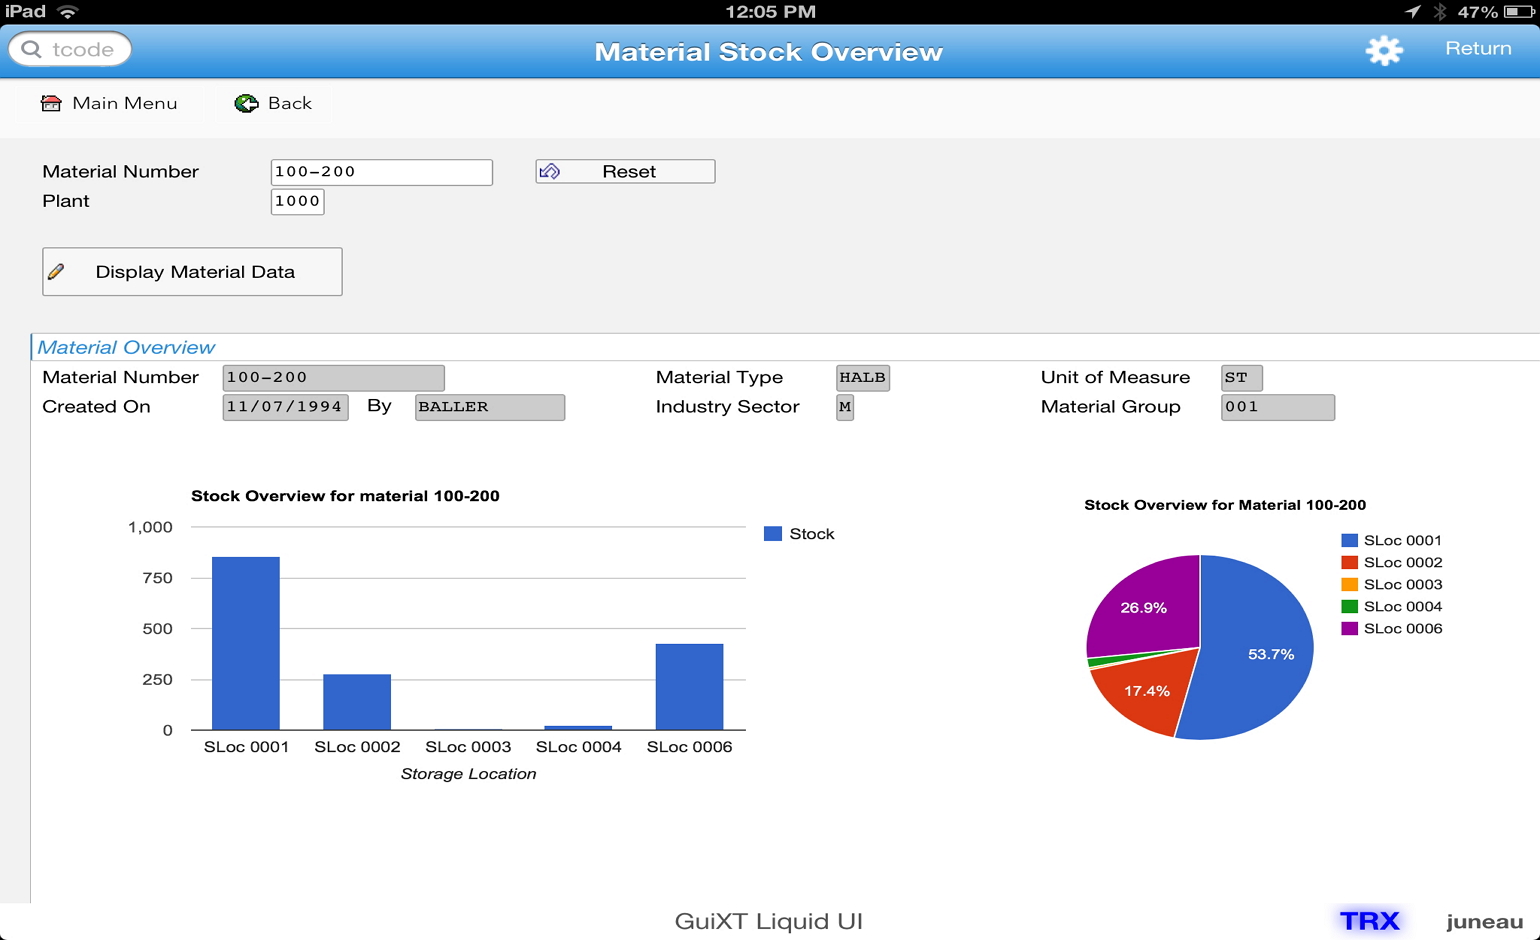Click the green SLoc 0004 legend swatch
Image resolution: width=1540 pixels, height=940 pixels.
(1349, 606)
